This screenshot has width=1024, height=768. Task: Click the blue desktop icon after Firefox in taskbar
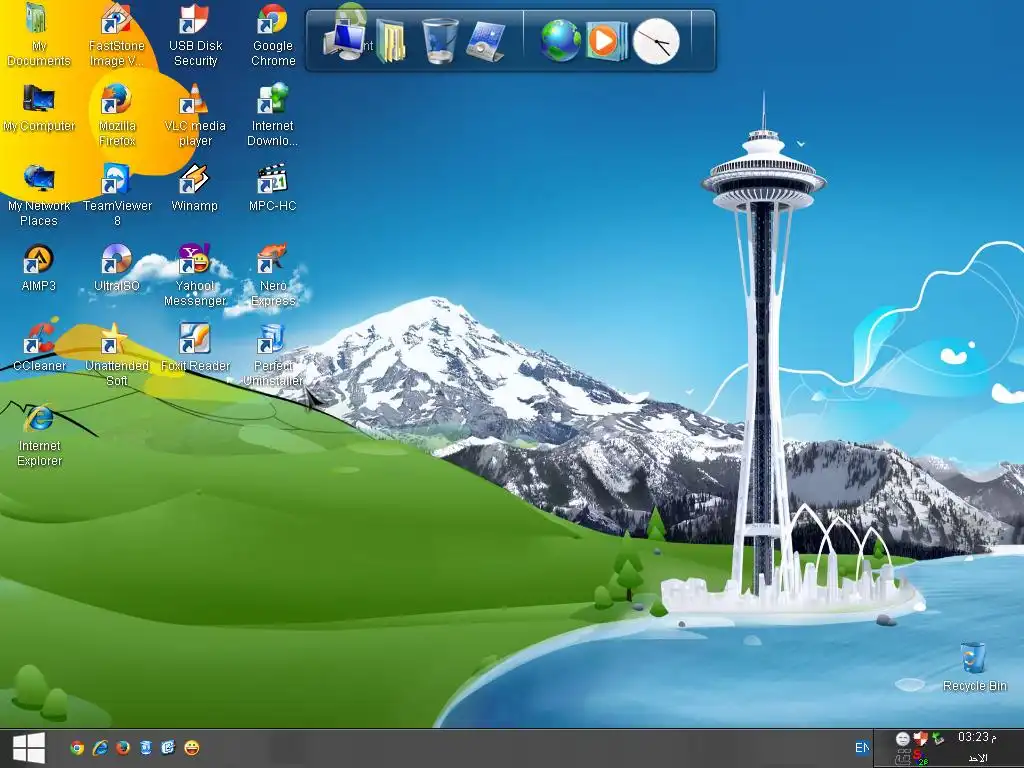point(146,748)
